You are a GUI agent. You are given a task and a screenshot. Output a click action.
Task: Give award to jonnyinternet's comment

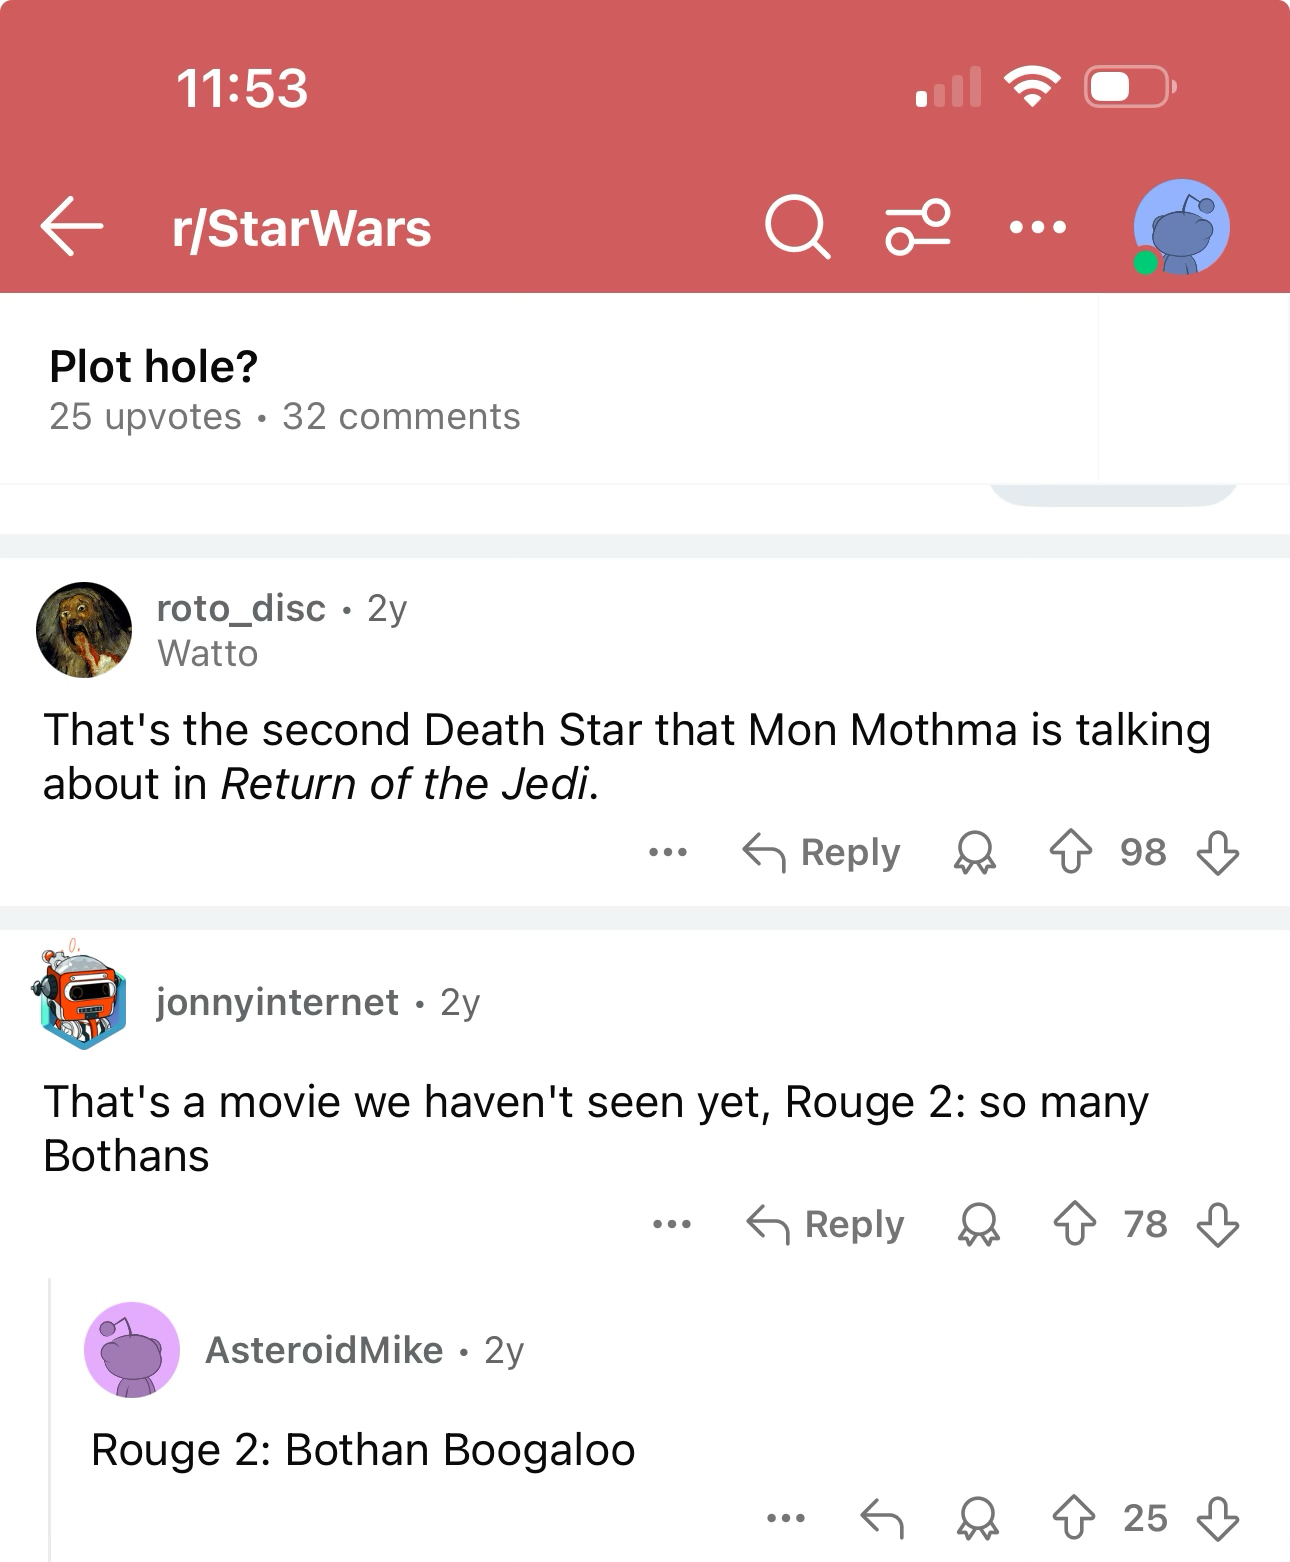979,1224
